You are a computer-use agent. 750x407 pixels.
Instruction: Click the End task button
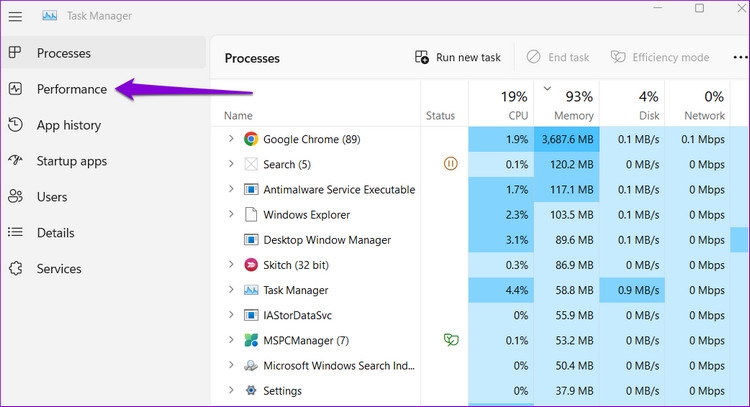[558, 57]
